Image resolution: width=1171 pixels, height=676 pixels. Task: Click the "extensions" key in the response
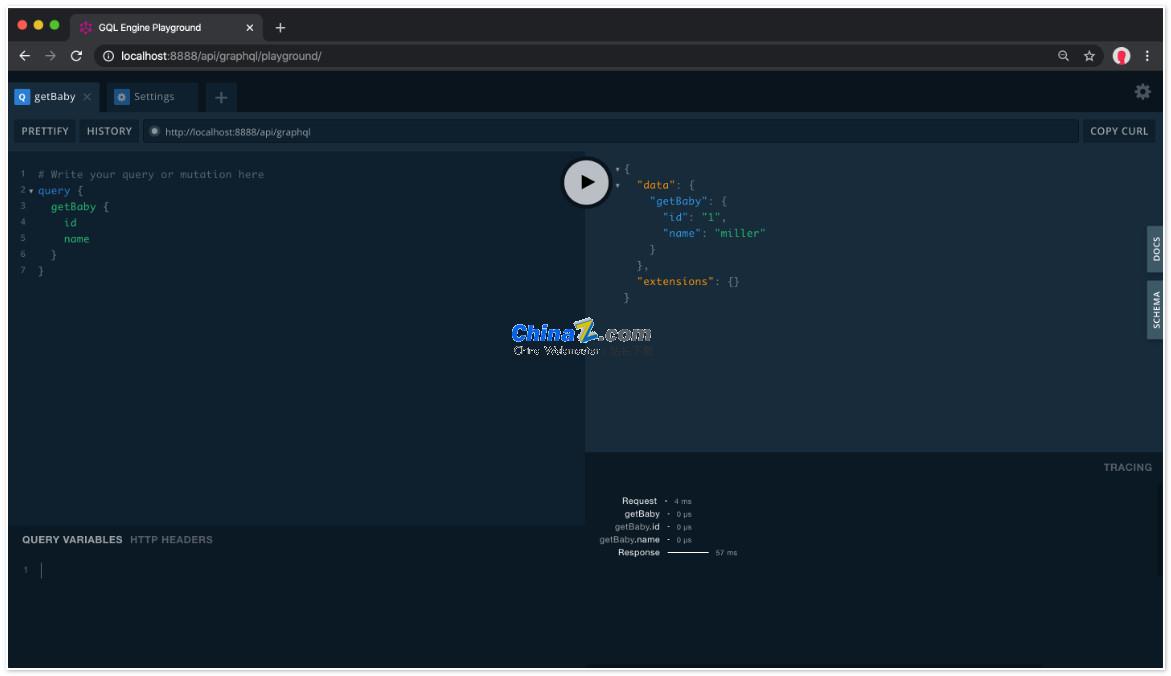[x=675, y=282]
